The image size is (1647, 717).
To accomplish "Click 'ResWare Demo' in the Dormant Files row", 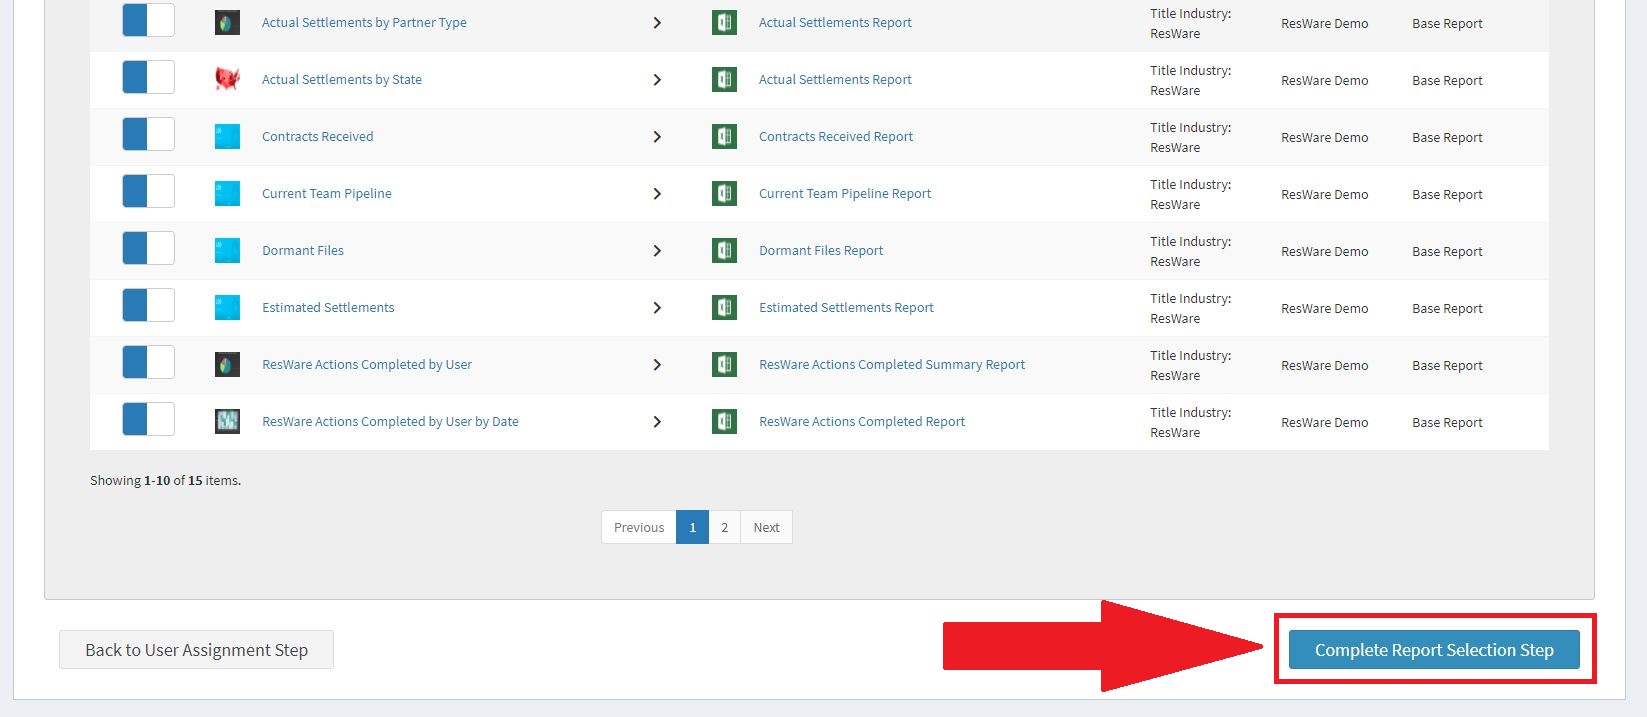I will point(1324,251).
